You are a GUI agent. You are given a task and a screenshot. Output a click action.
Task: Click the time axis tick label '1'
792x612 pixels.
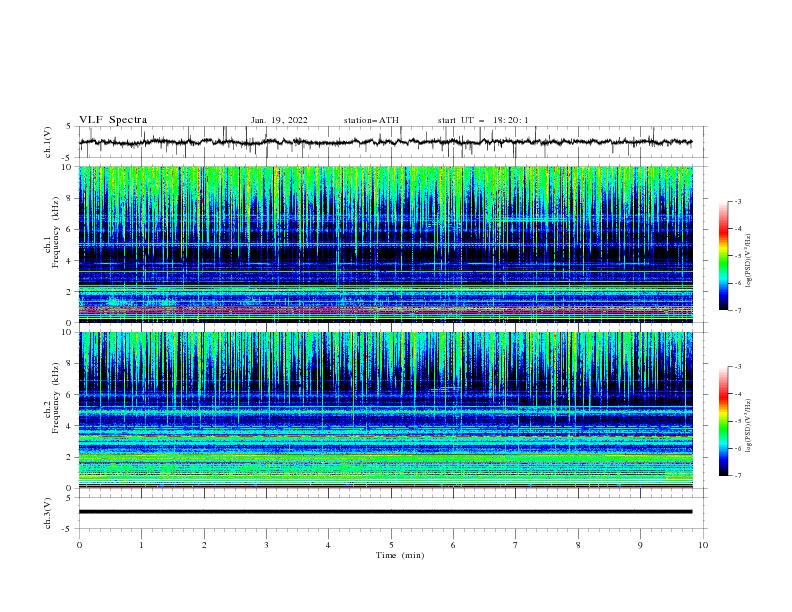tap(141, 545)
